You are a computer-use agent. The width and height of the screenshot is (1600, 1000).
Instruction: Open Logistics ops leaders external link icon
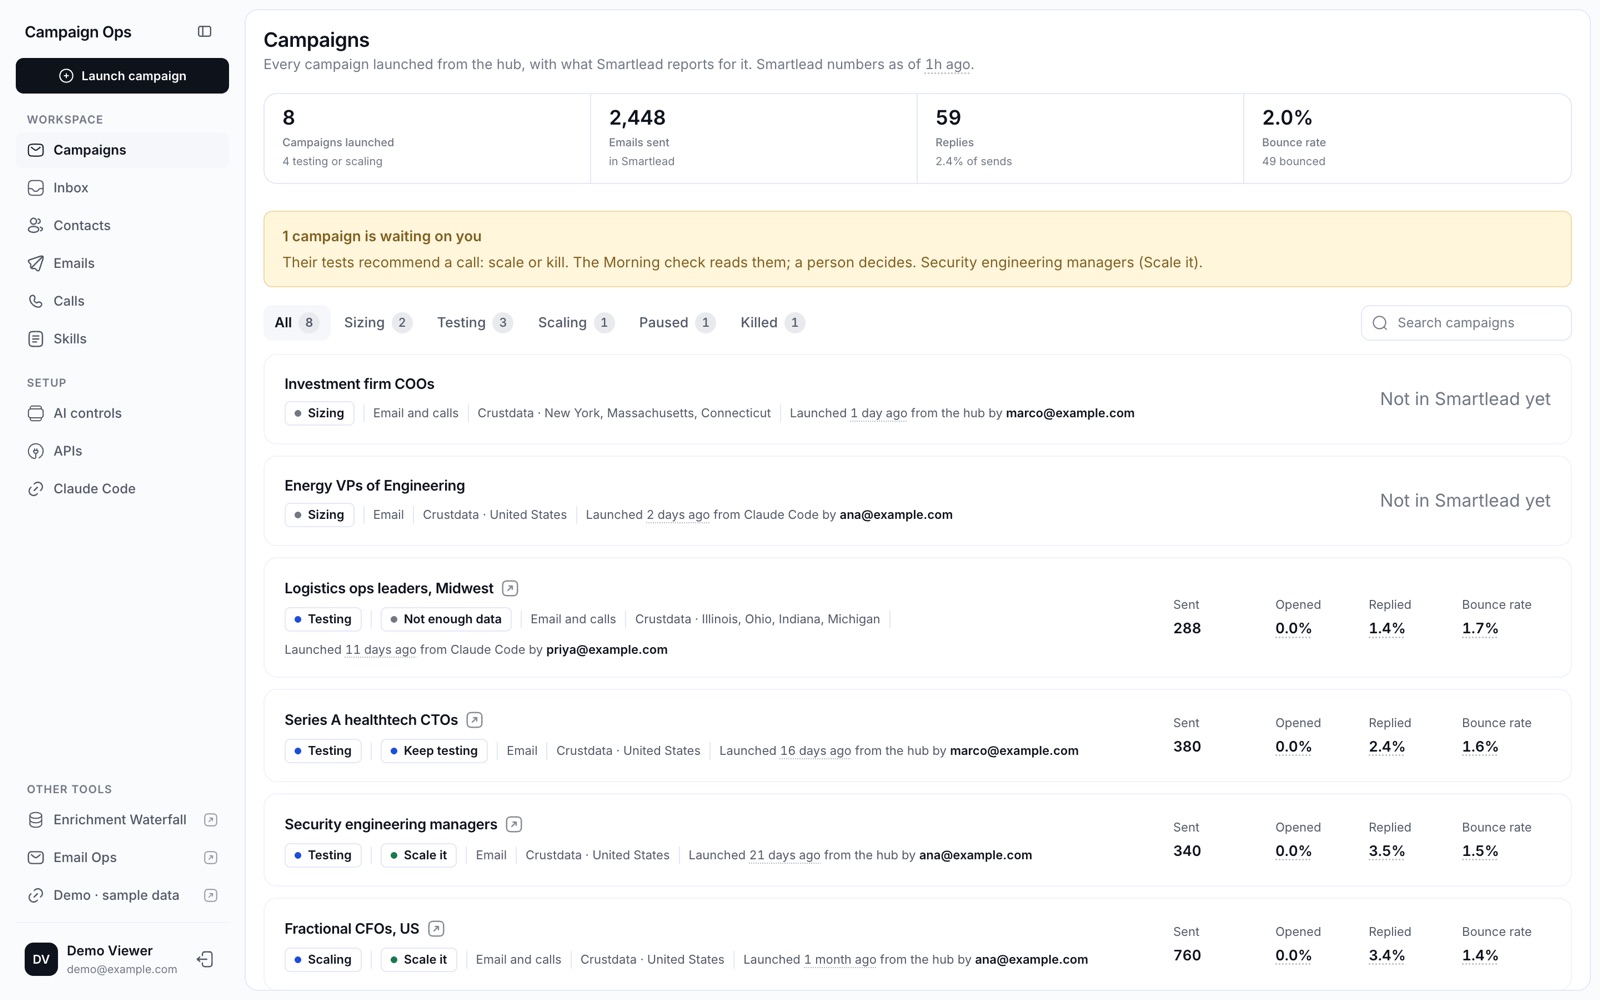point(510,589)
